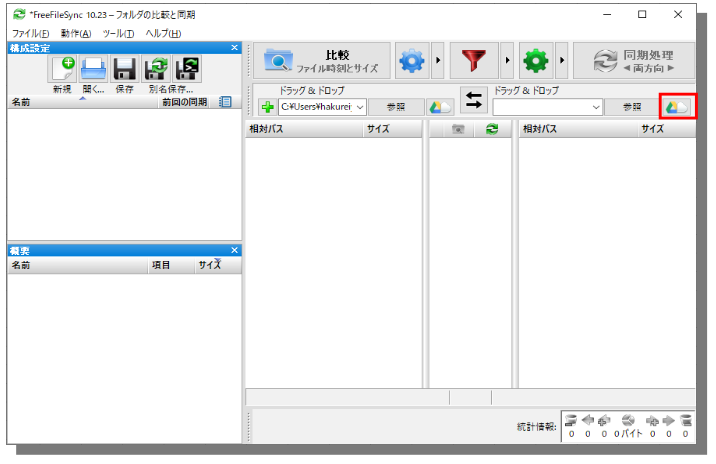The image size is (716, 464).
Task: Toggle the config list column view icon
Action: [x=225, y=102]
